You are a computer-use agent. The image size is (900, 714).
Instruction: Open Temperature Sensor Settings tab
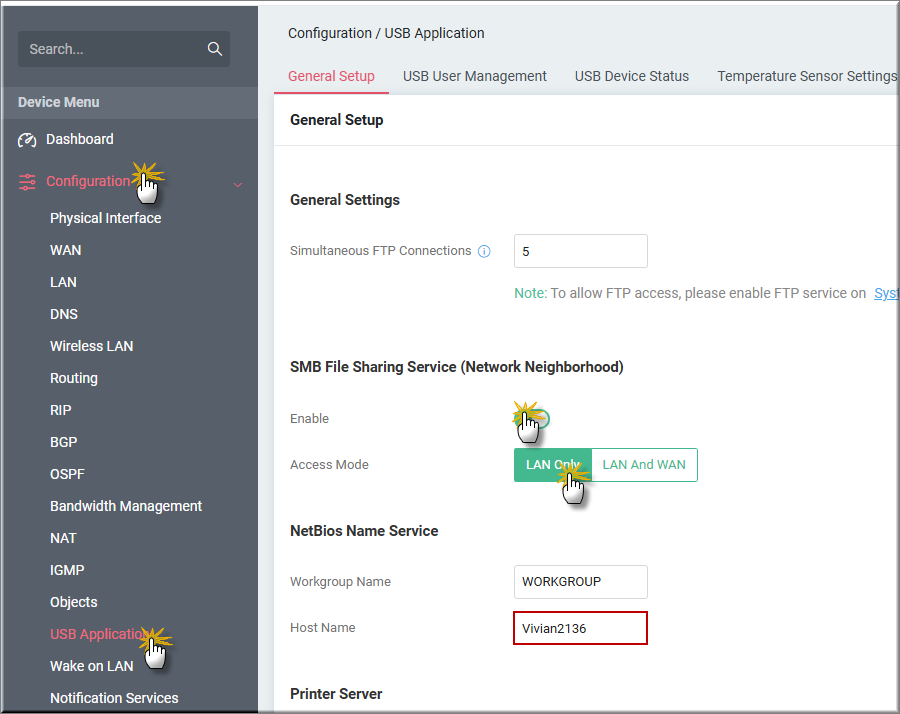point(806,76)
